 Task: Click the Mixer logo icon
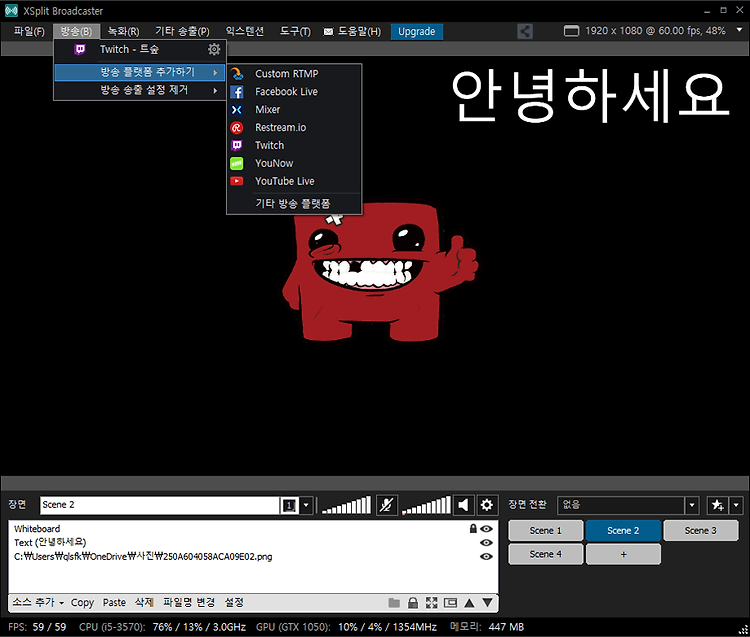click(x=237, y=110)
